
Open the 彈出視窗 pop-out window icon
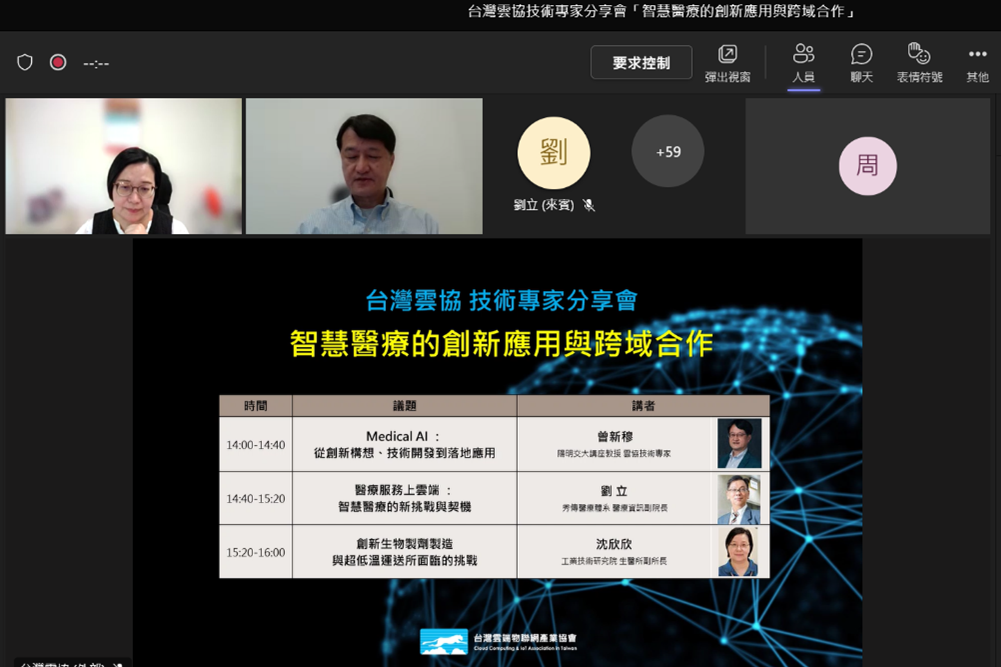(x=727, y=63)
